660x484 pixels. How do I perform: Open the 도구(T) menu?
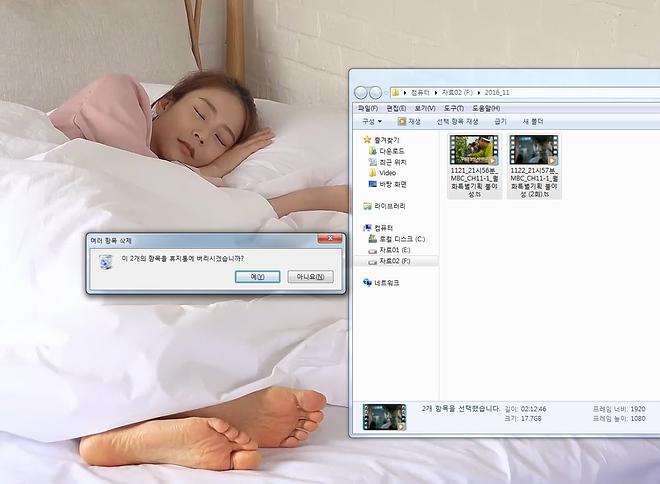454,108
